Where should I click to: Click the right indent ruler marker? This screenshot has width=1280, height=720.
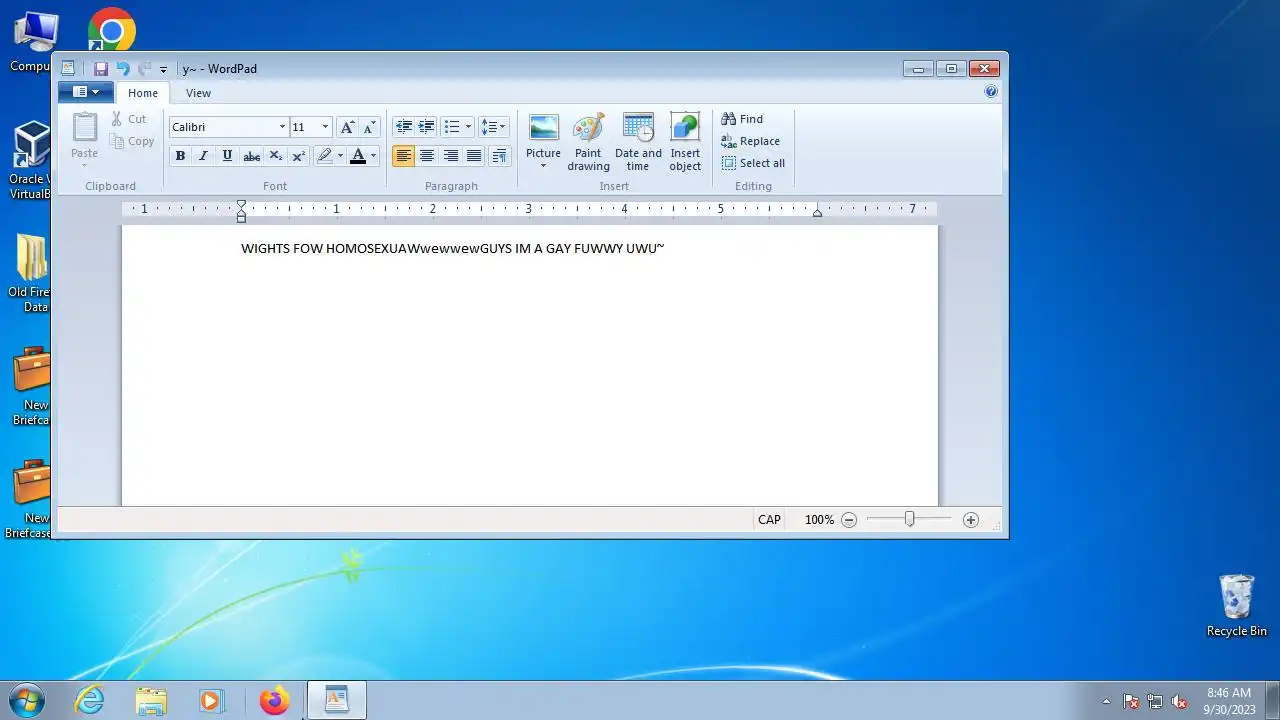pyautogui.click(x=817, y=213)
